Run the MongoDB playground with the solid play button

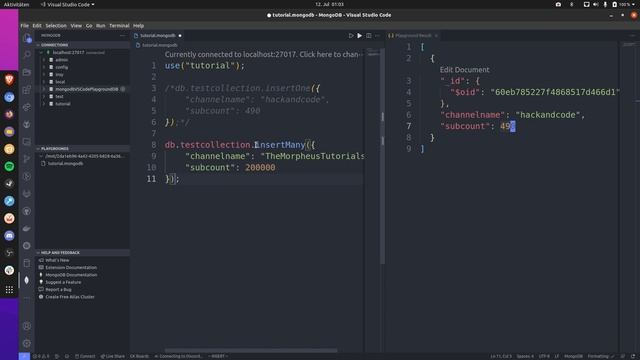(360, 36)
